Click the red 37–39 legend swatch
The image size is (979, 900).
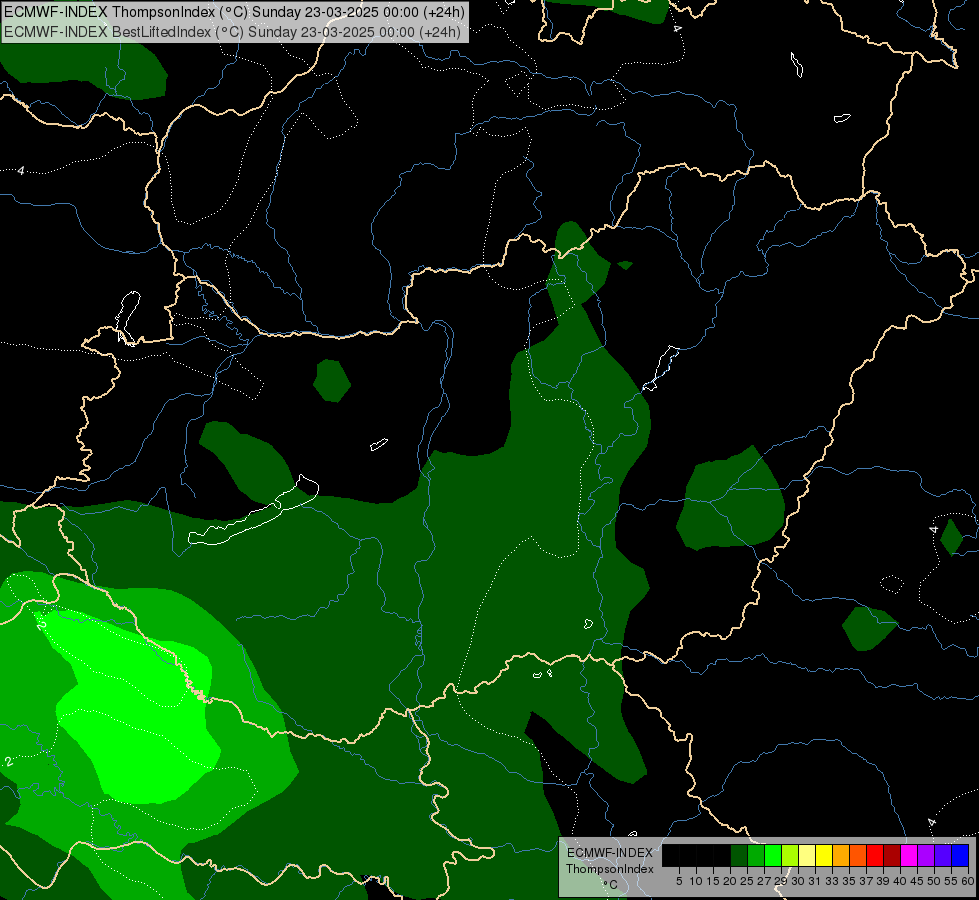[875, 855]
